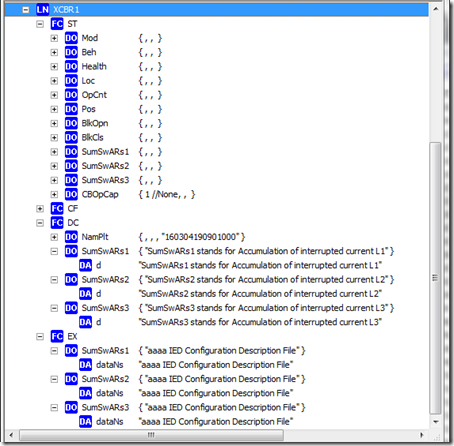The image size is (454, 446).
Task: Click DA icon of dataNs under EX SumSwARs1
Action: pos(85,365)
